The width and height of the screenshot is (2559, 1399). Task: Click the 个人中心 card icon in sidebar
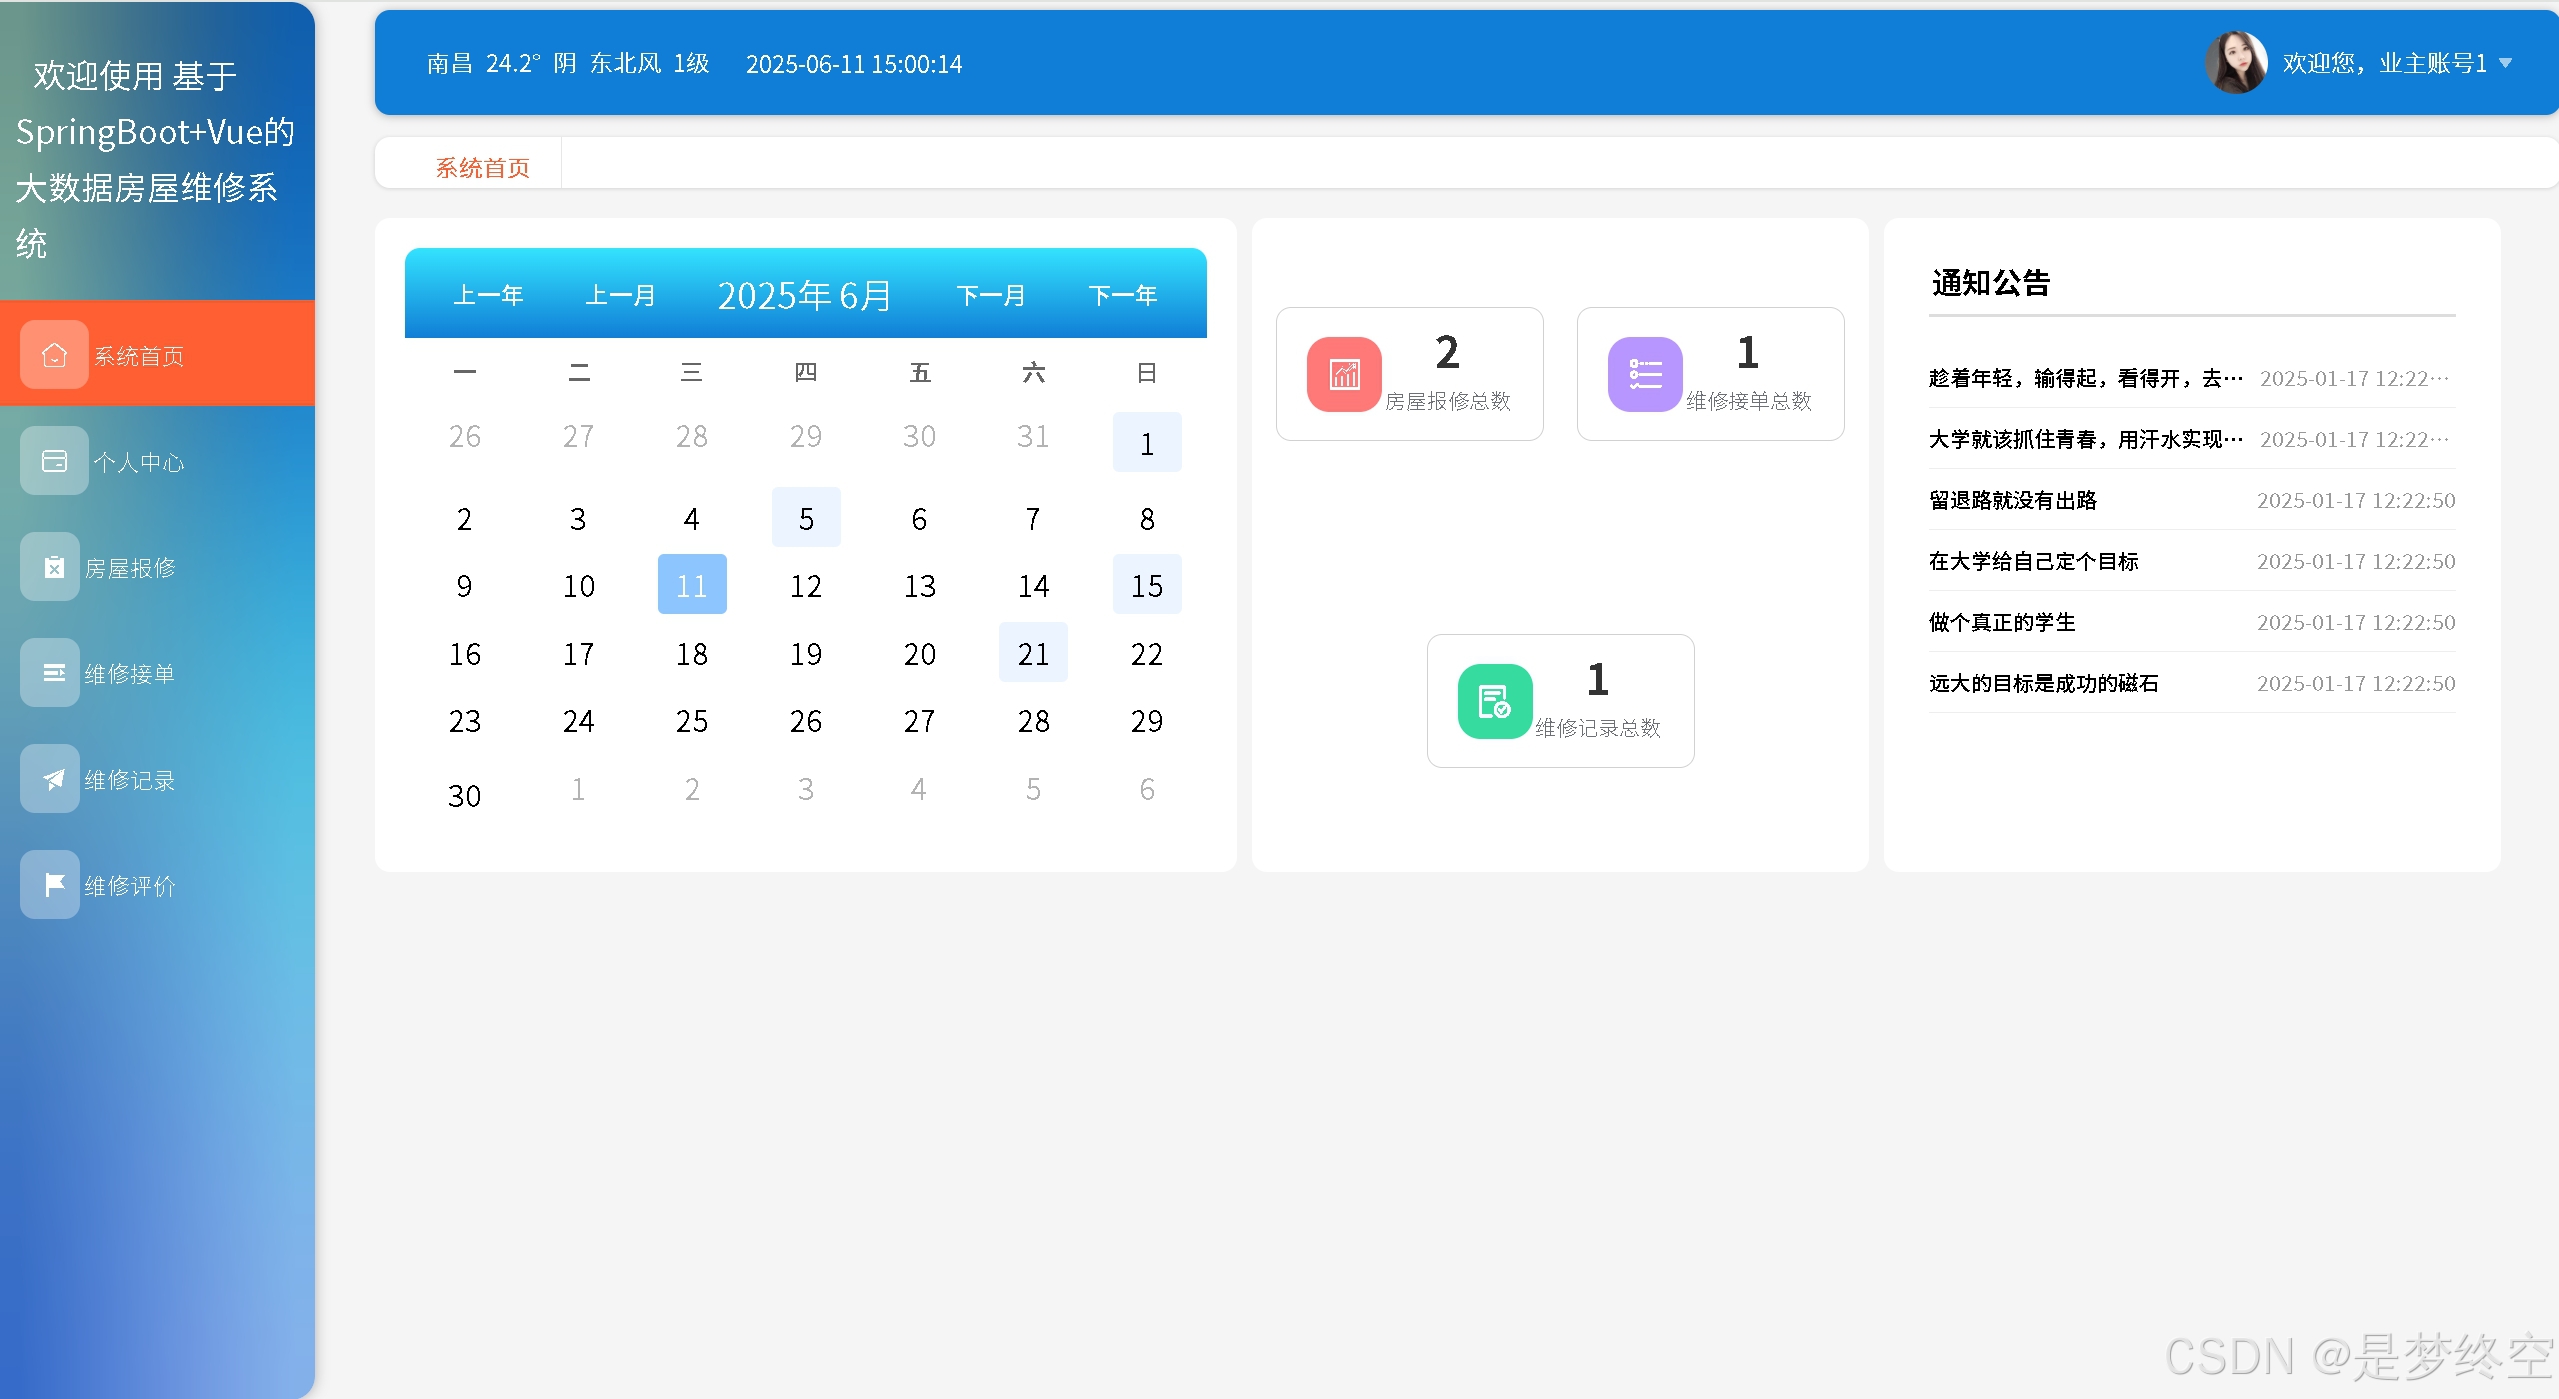tap(54, 461)
